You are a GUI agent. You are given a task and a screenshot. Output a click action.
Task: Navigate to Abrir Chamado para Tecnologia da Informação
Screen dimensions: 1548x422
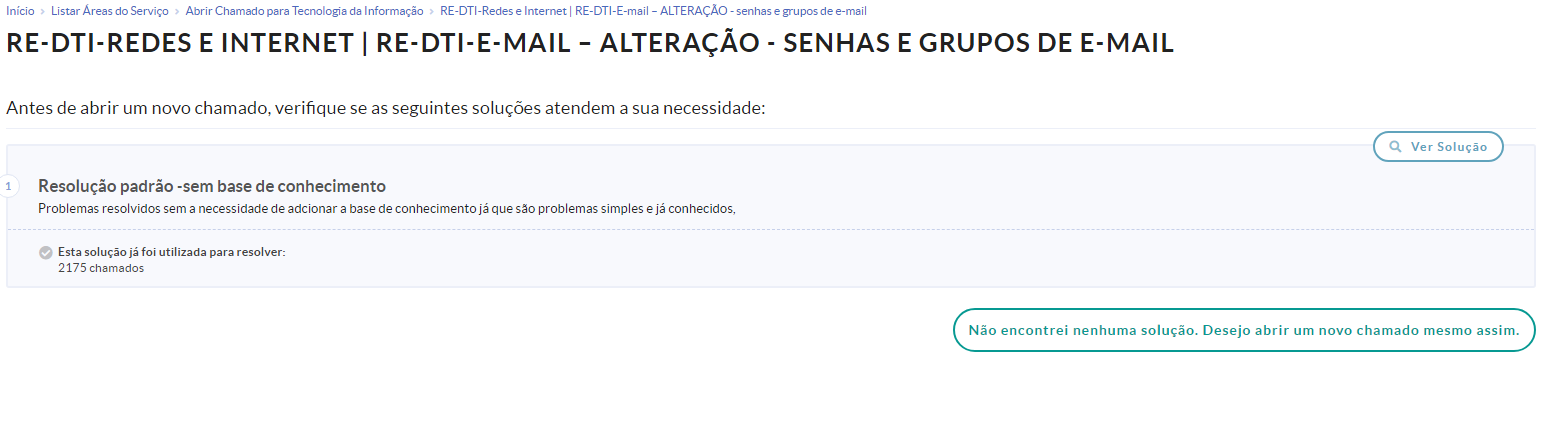304,11
